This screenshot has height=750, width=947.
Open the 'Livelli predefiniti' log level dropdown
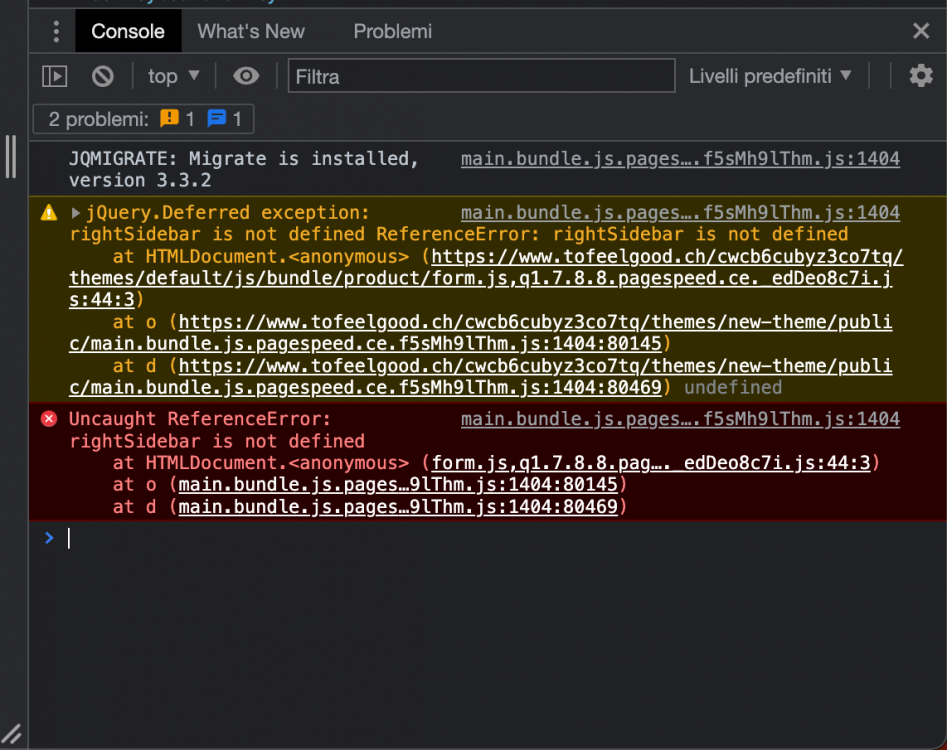(x=770, y=75)
